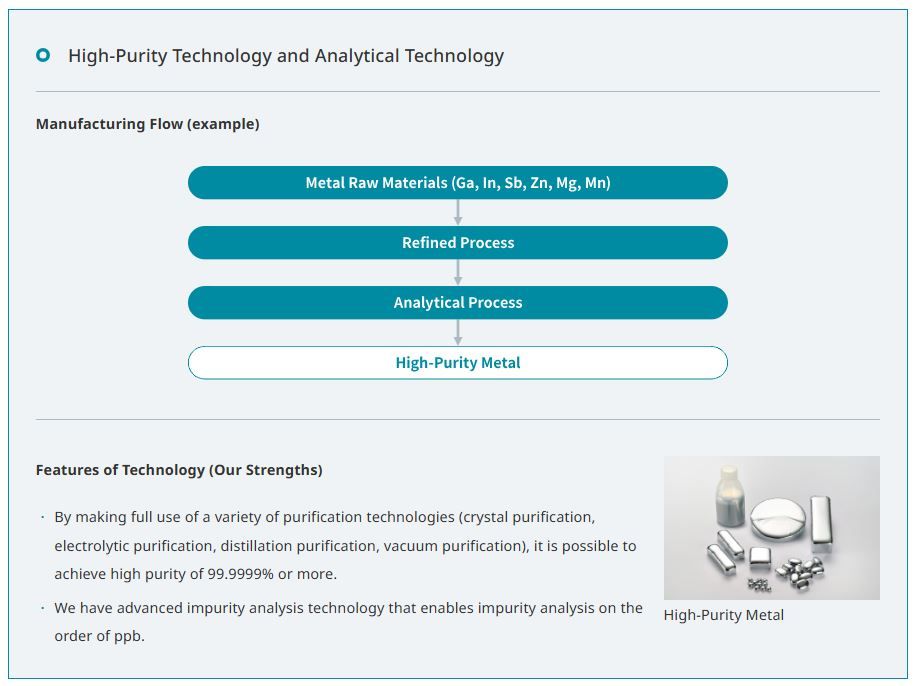Select the Metal Raw Materials flow box
The width and height of the screenshot is (915, 686).
(457, 183)
